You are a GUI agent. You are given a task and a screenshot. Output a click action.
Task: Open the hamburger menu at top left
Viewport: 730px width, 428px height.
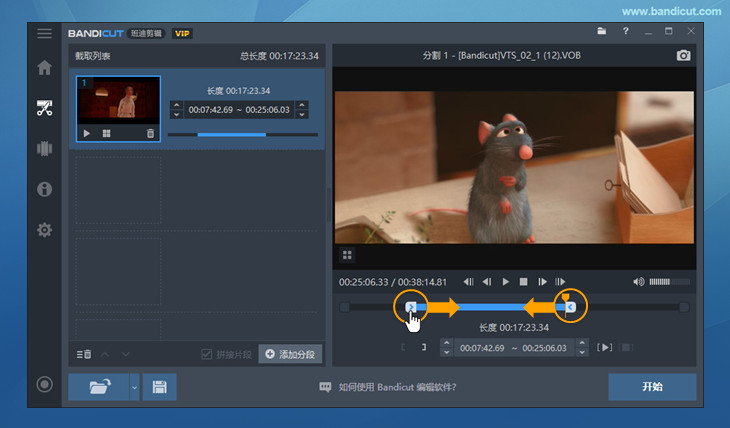click(45, 33)
